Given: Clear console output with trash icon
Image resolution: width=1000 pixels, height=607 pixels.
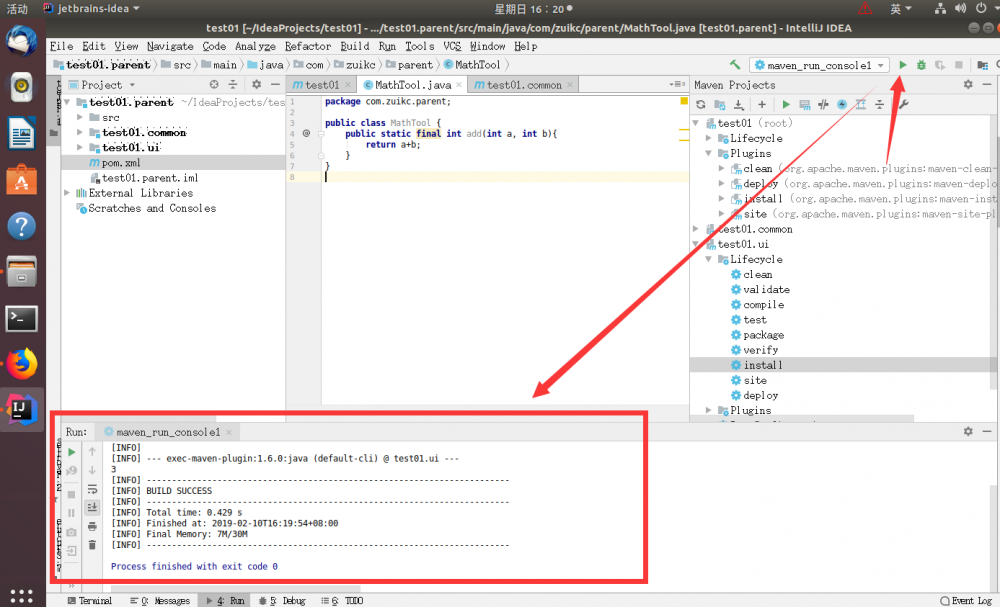Looking at the screenshot, I should click(92, 544).
